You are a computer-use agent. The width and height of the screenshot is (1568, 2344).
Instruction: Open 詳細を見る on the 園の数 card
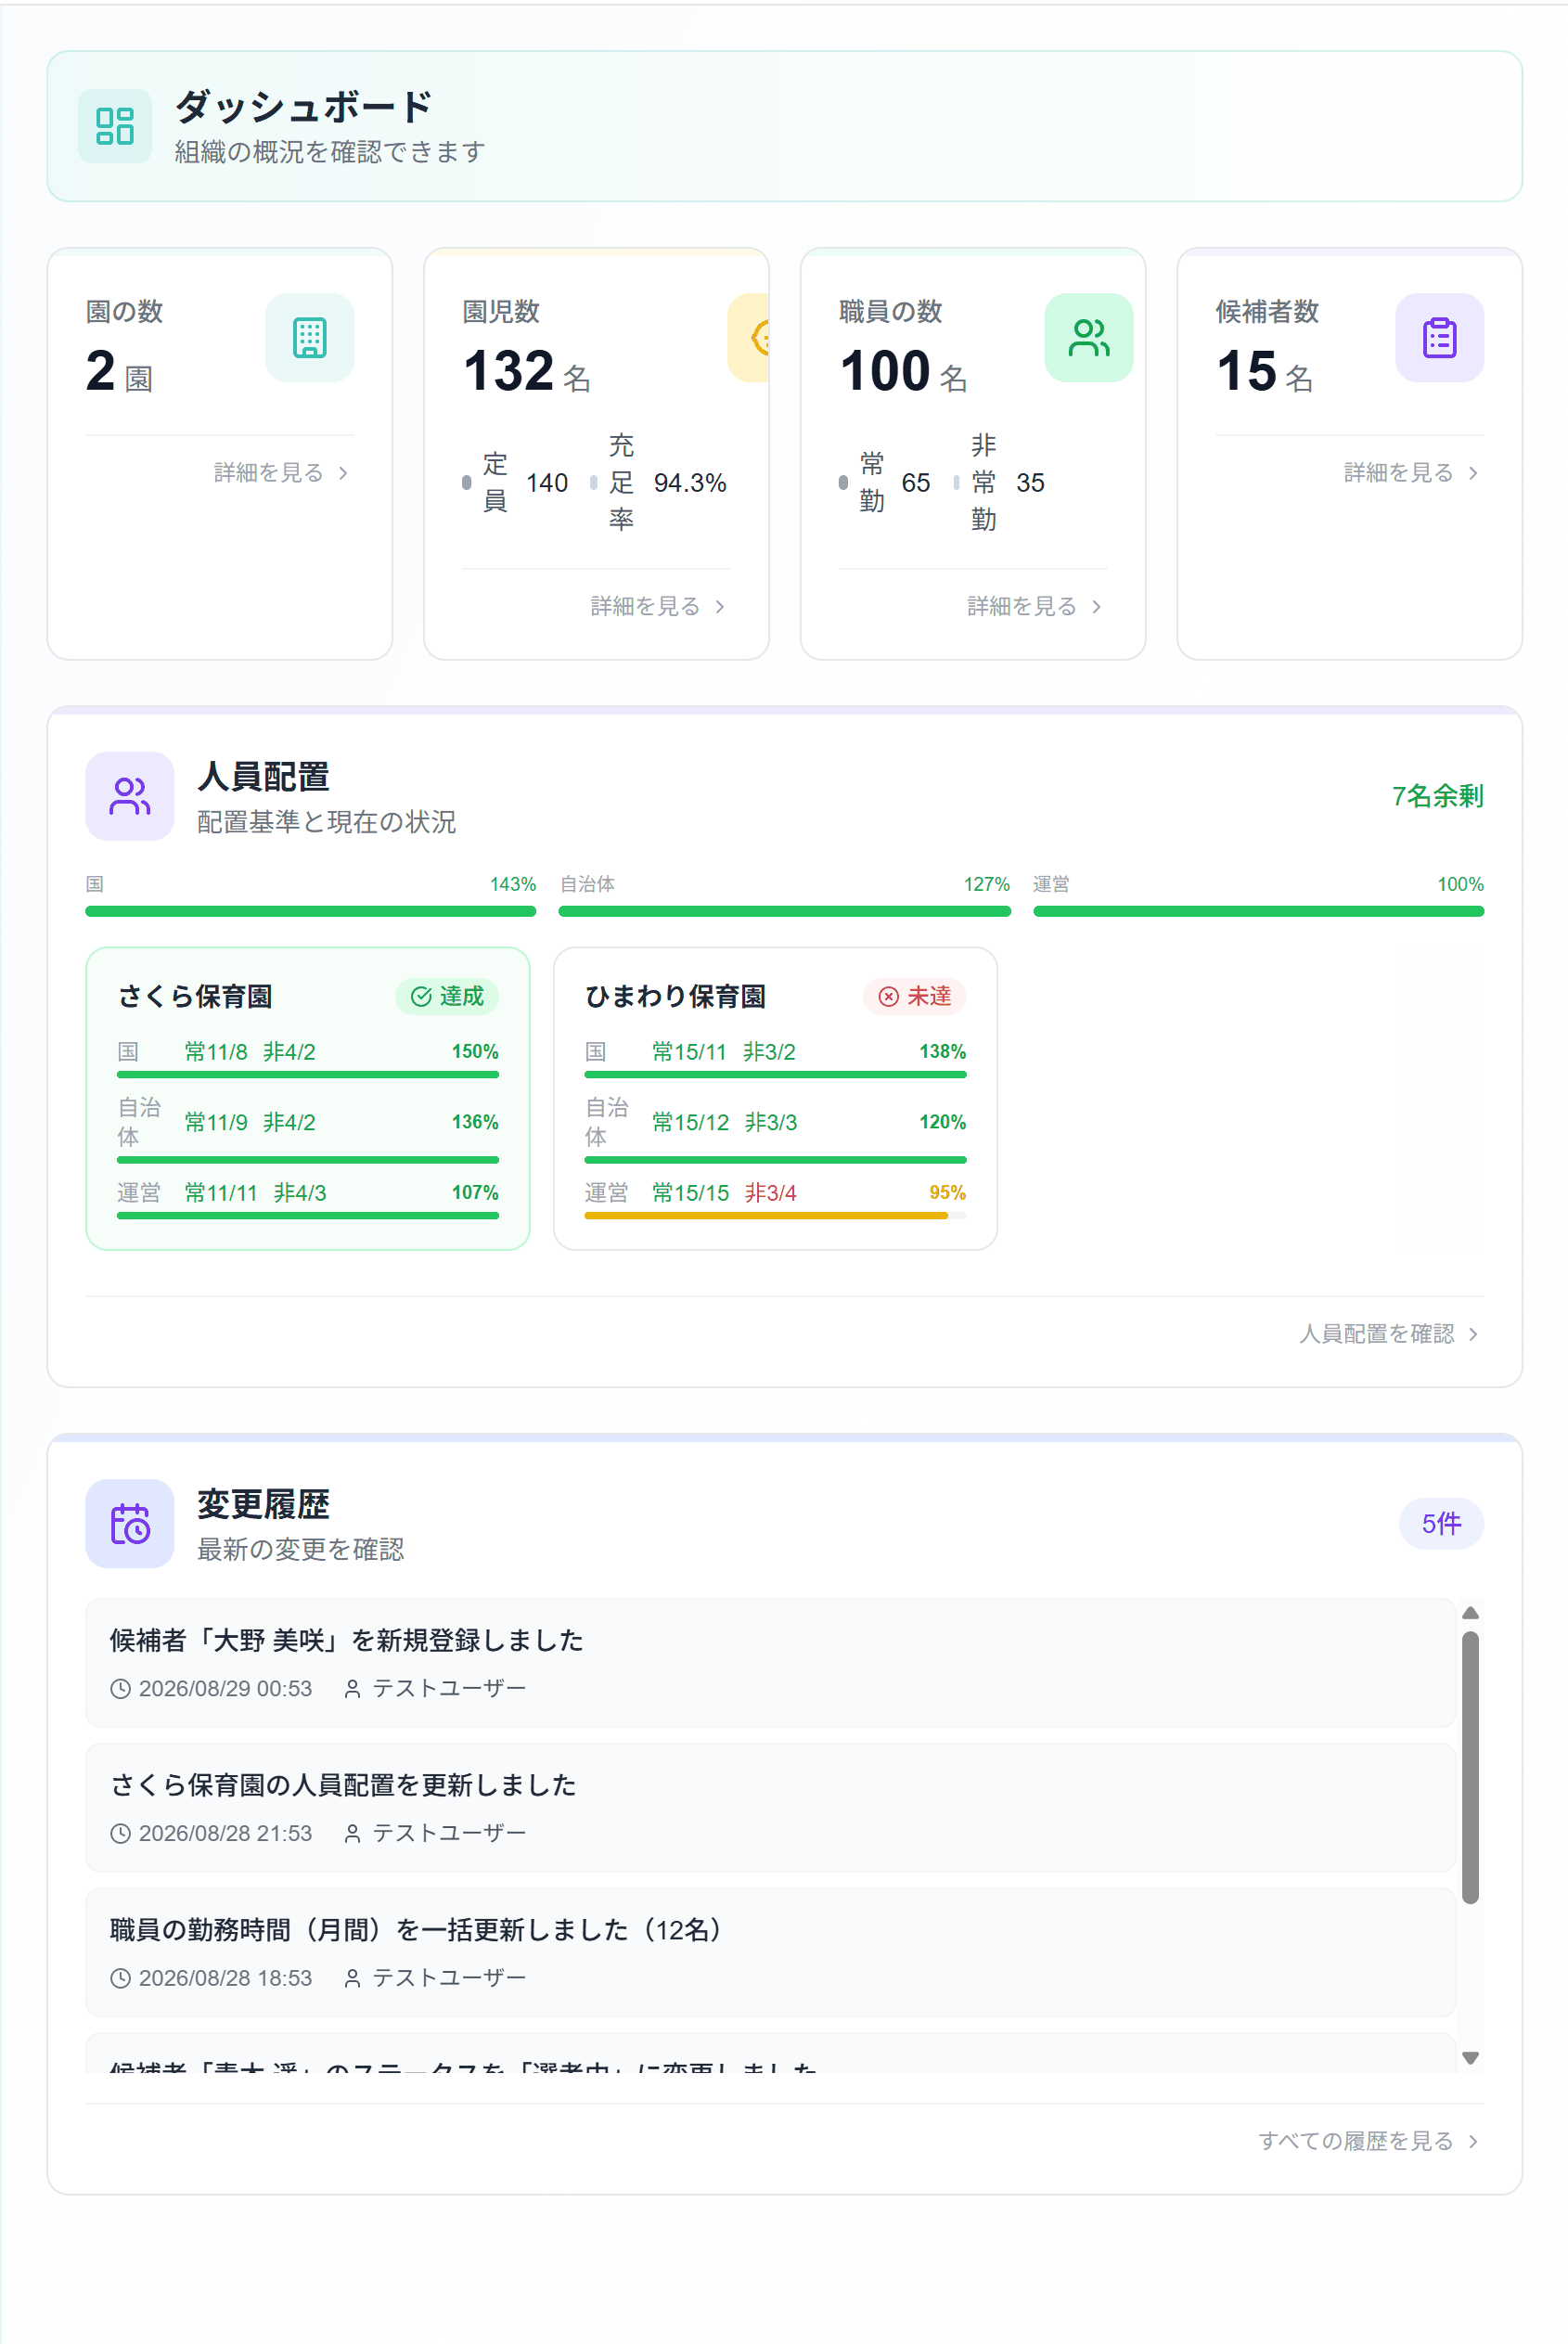pos(281,472)
